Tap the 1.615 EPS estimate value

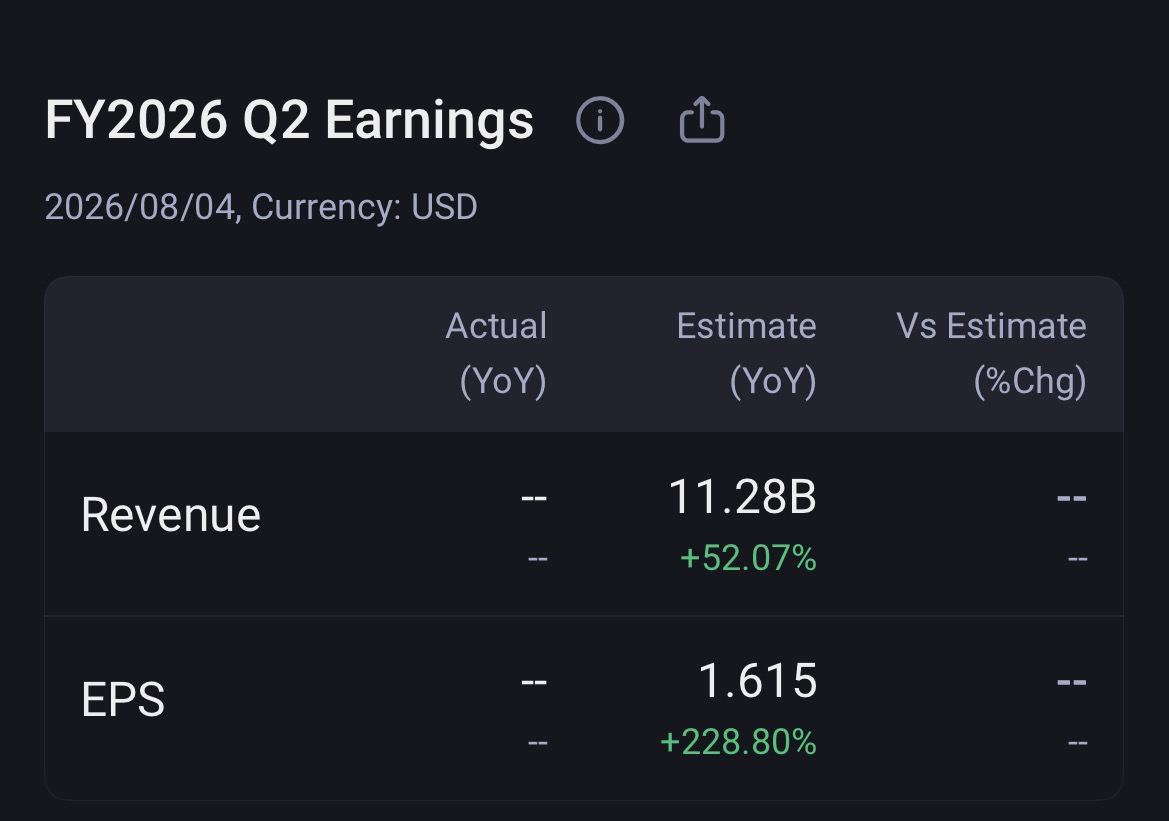click(757, 681)
